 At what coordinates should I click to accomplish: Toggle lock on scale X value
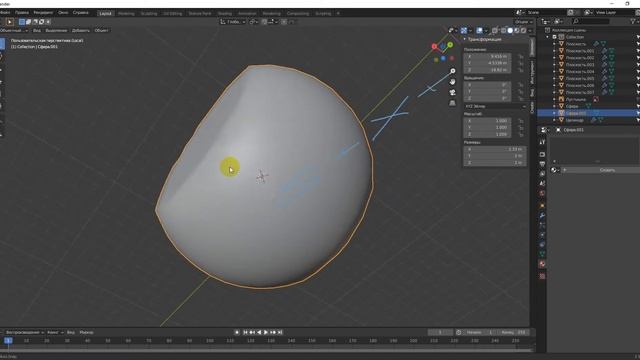[521, 121]
